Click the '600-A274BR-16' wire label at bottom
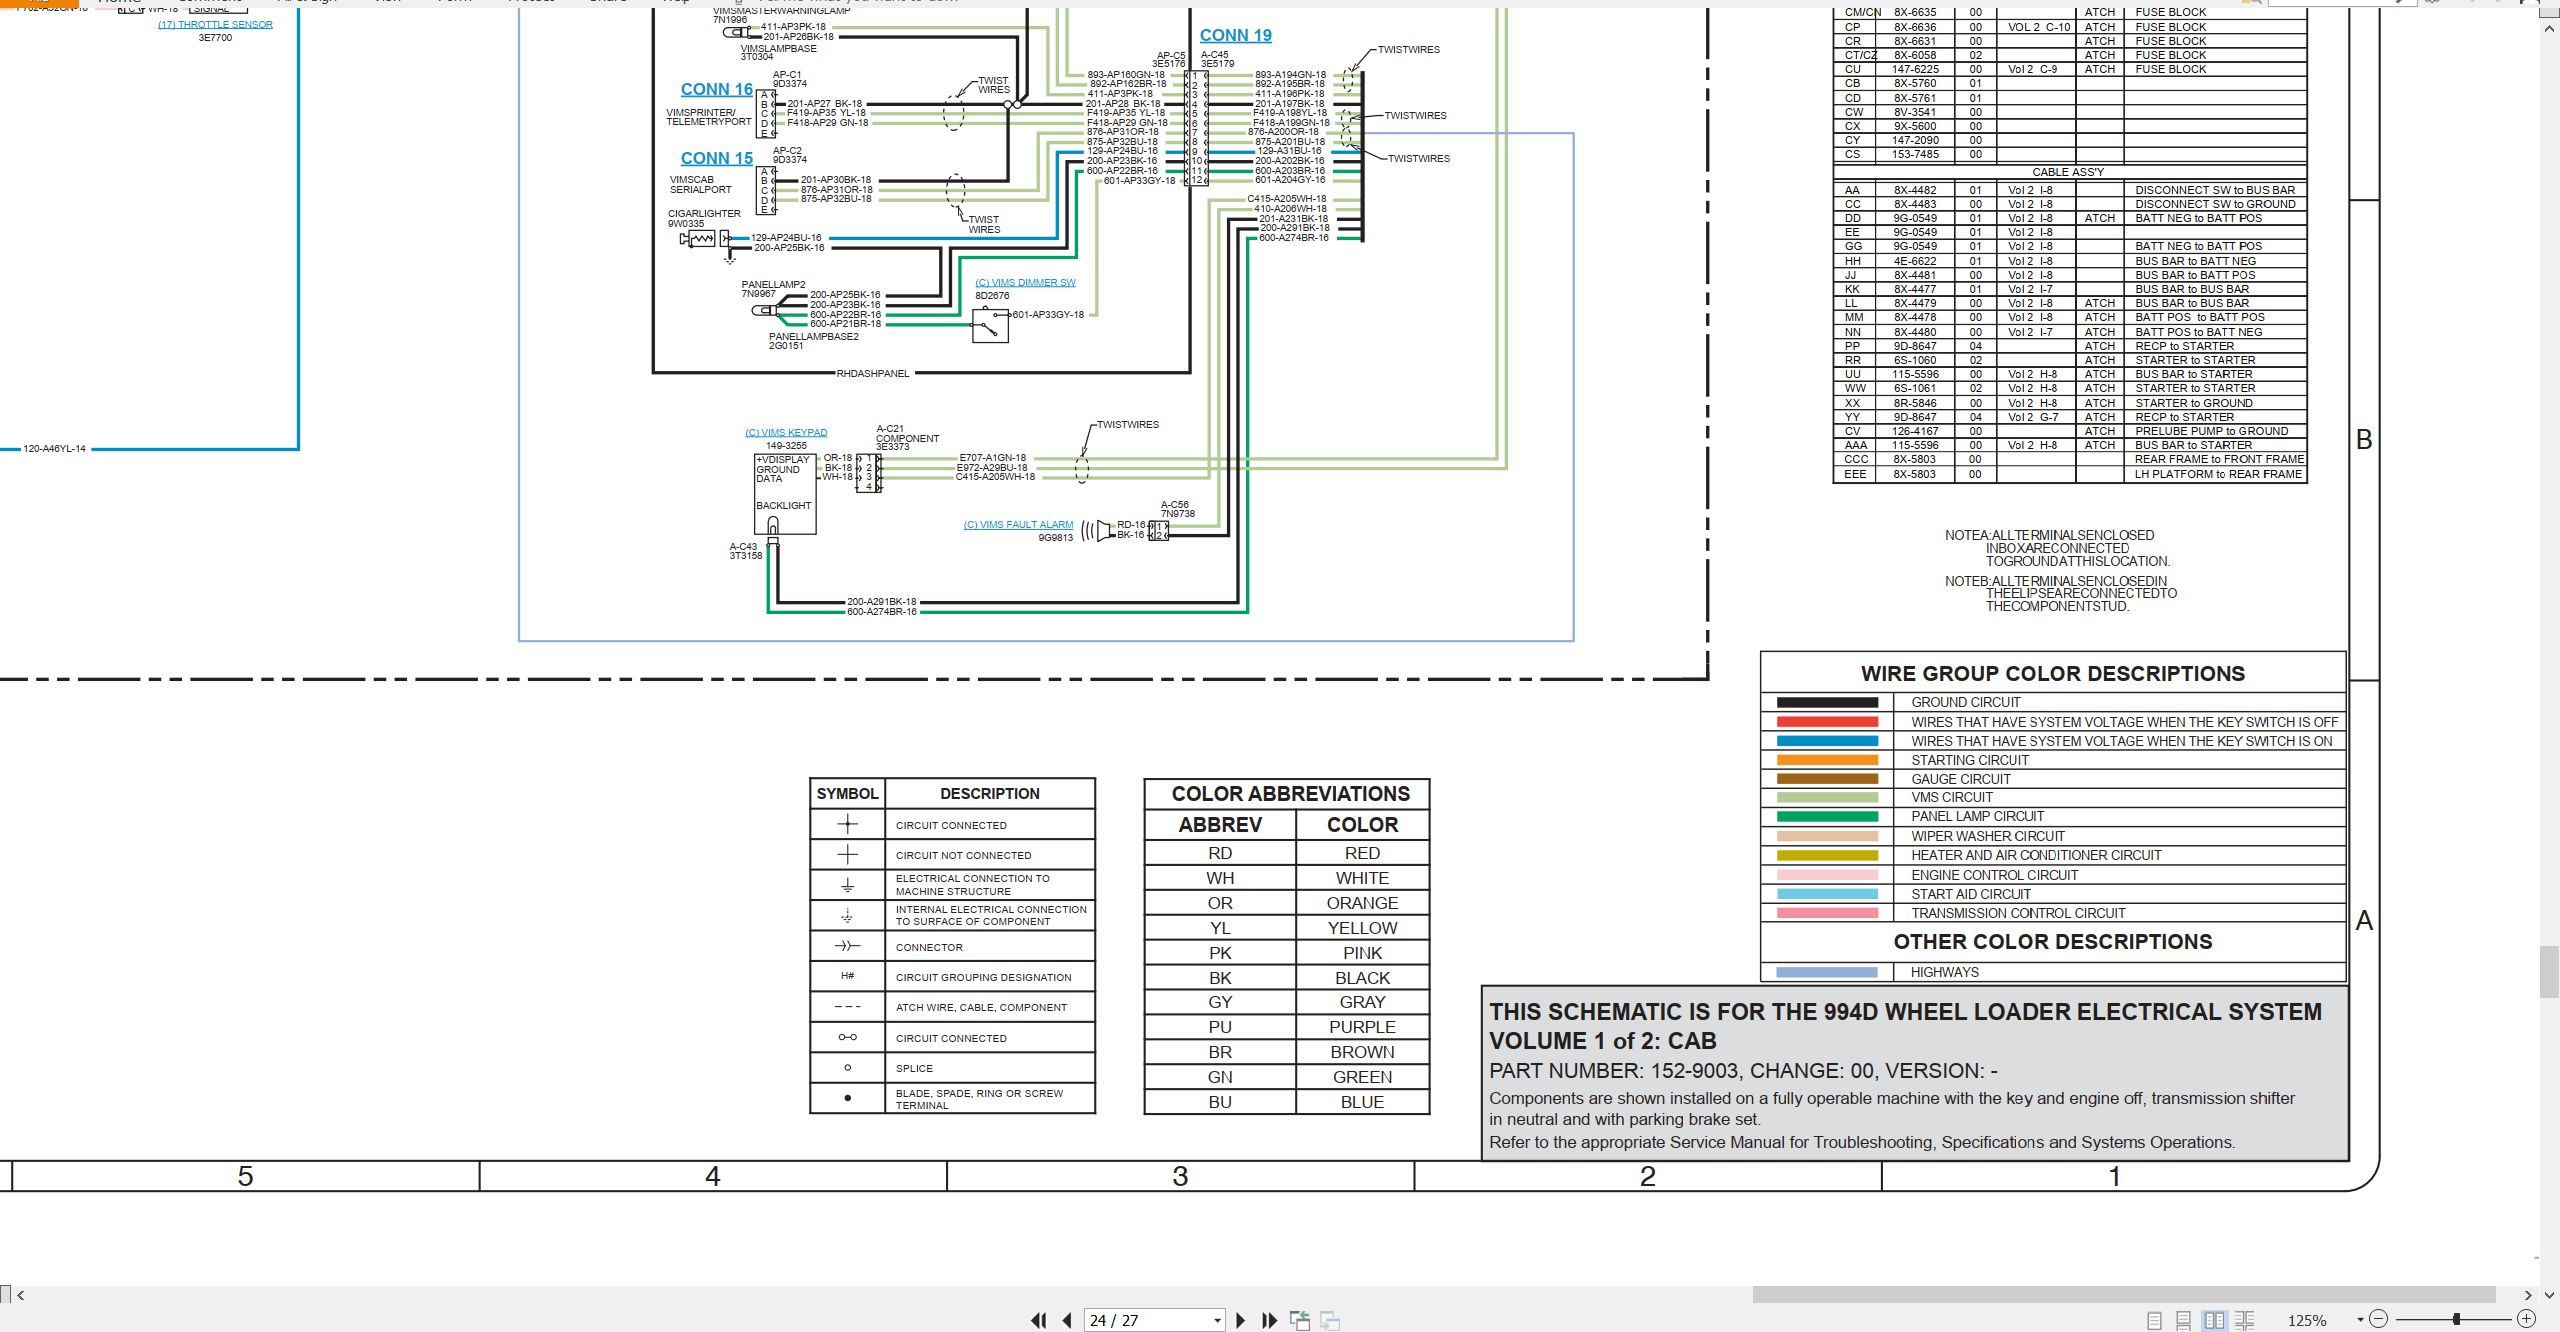 click(x=881, y=611)
